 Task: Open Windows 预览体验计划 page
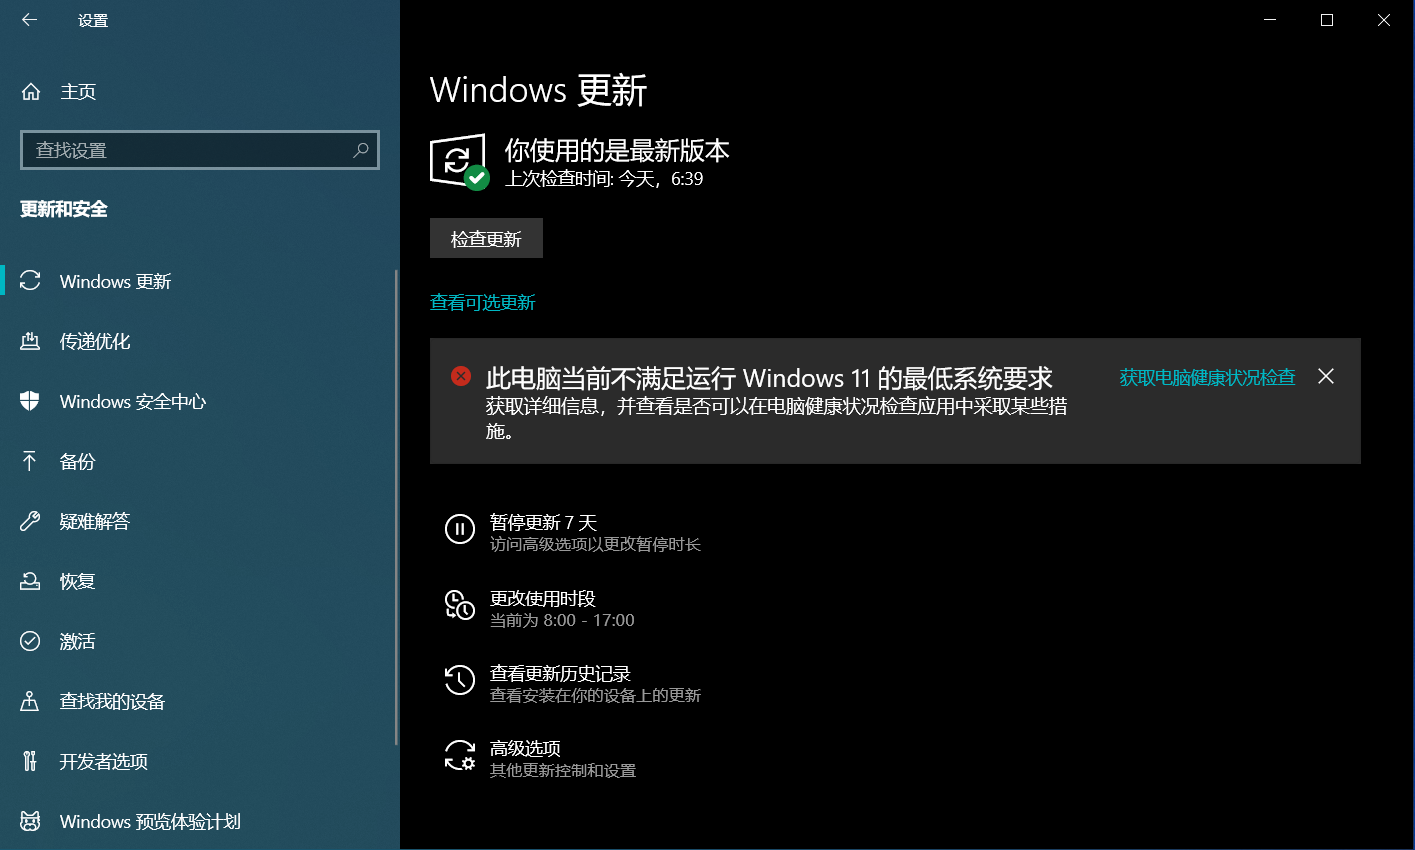[x=198, y=821]
